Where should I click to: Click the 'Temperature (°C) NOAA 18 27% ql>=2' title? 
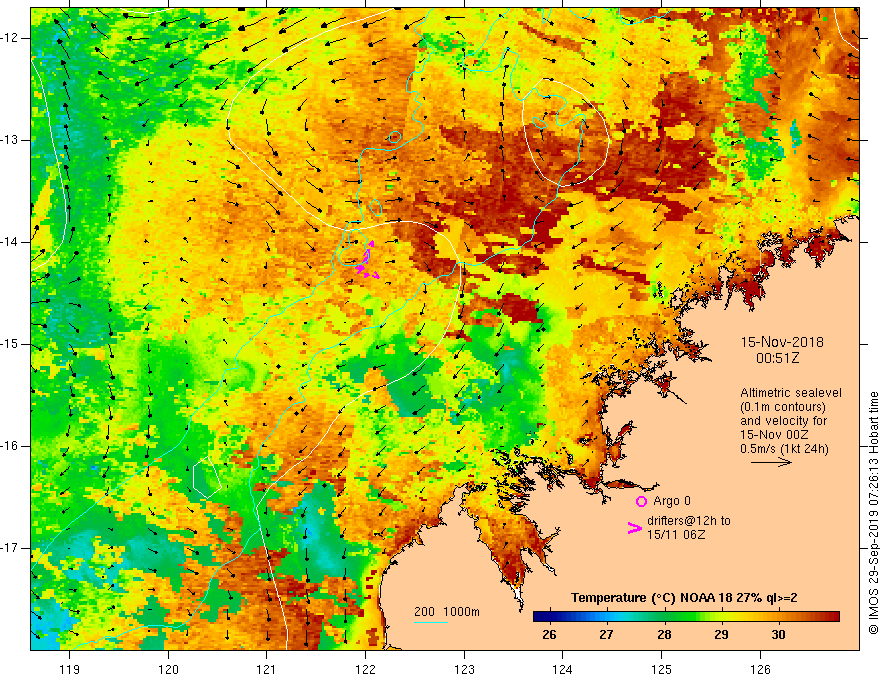(684, 598)
